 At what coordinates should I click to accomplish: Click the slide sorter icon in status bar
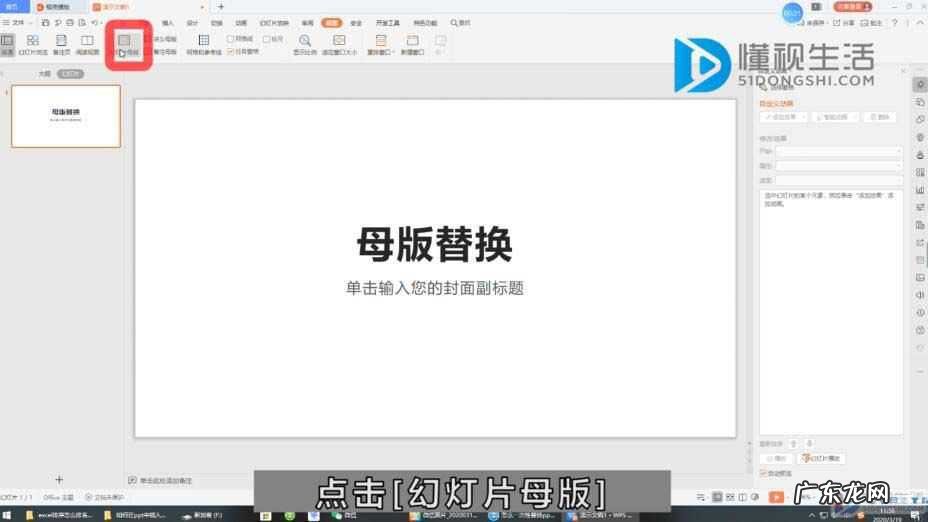730,497
